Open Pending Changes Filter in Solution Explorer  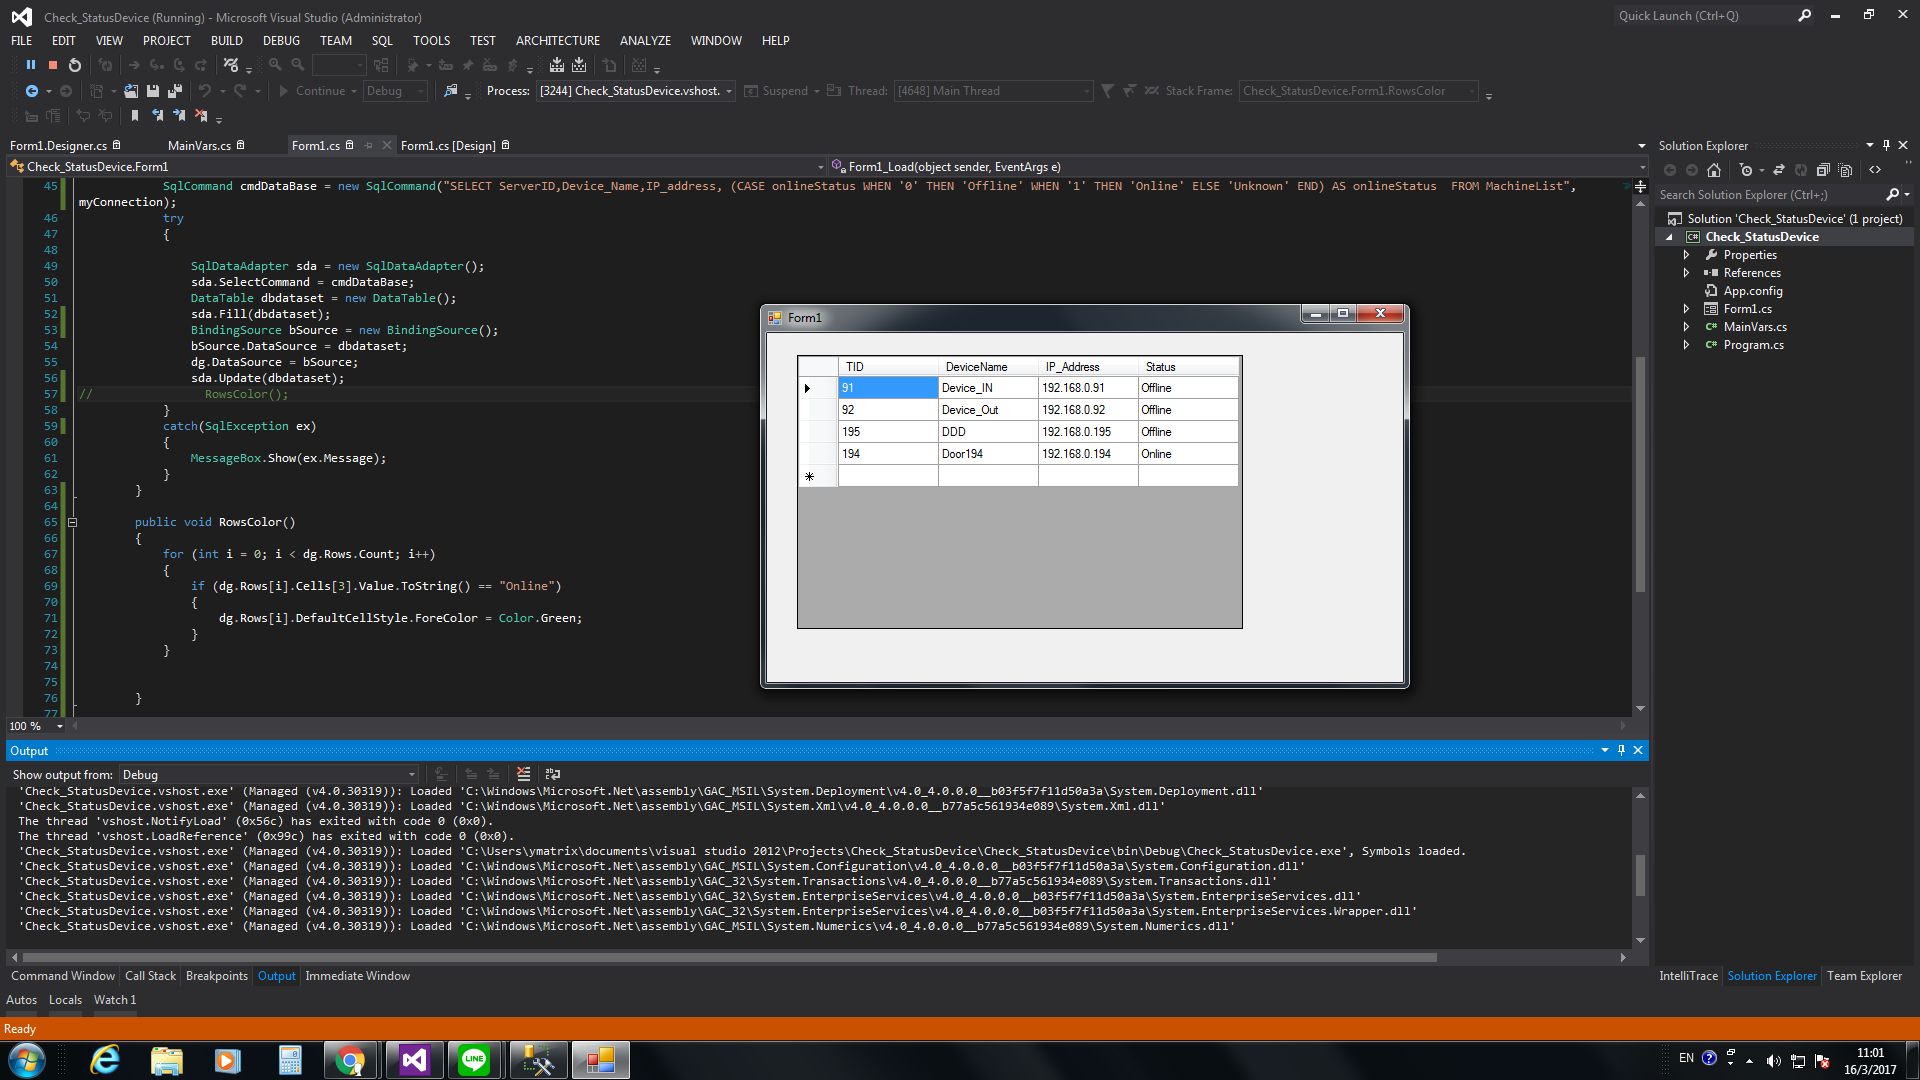point(1746,170)
